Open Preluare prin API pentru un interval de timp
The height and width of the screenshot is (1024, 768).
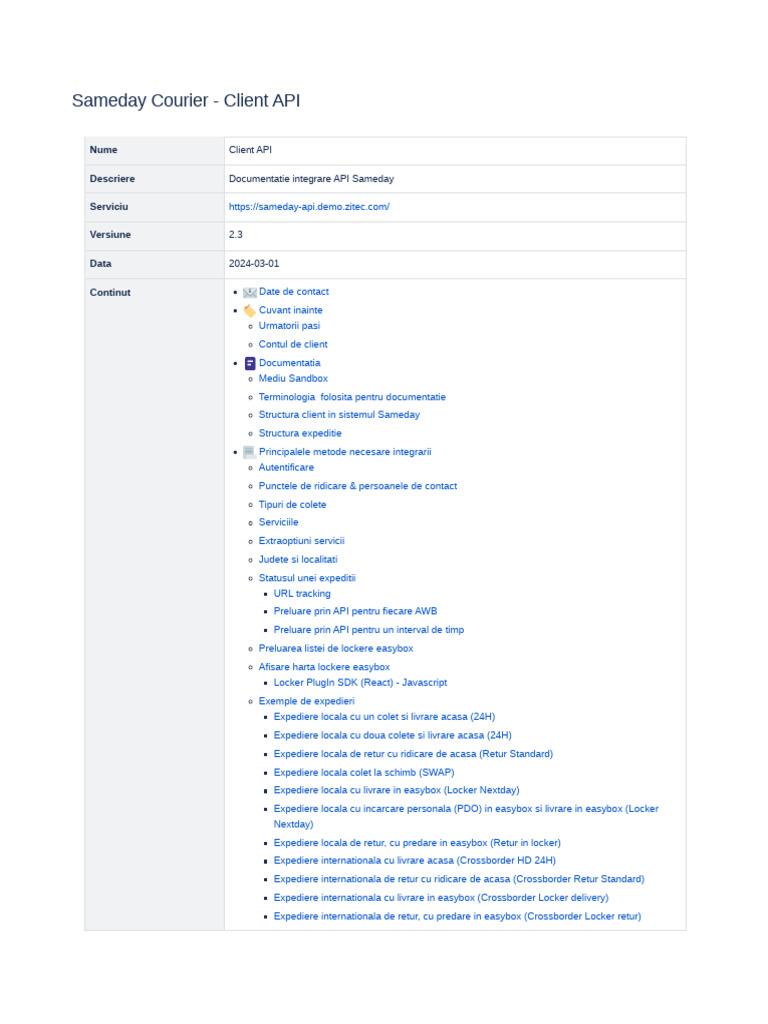pyautogui.click(x=369, y=630)
